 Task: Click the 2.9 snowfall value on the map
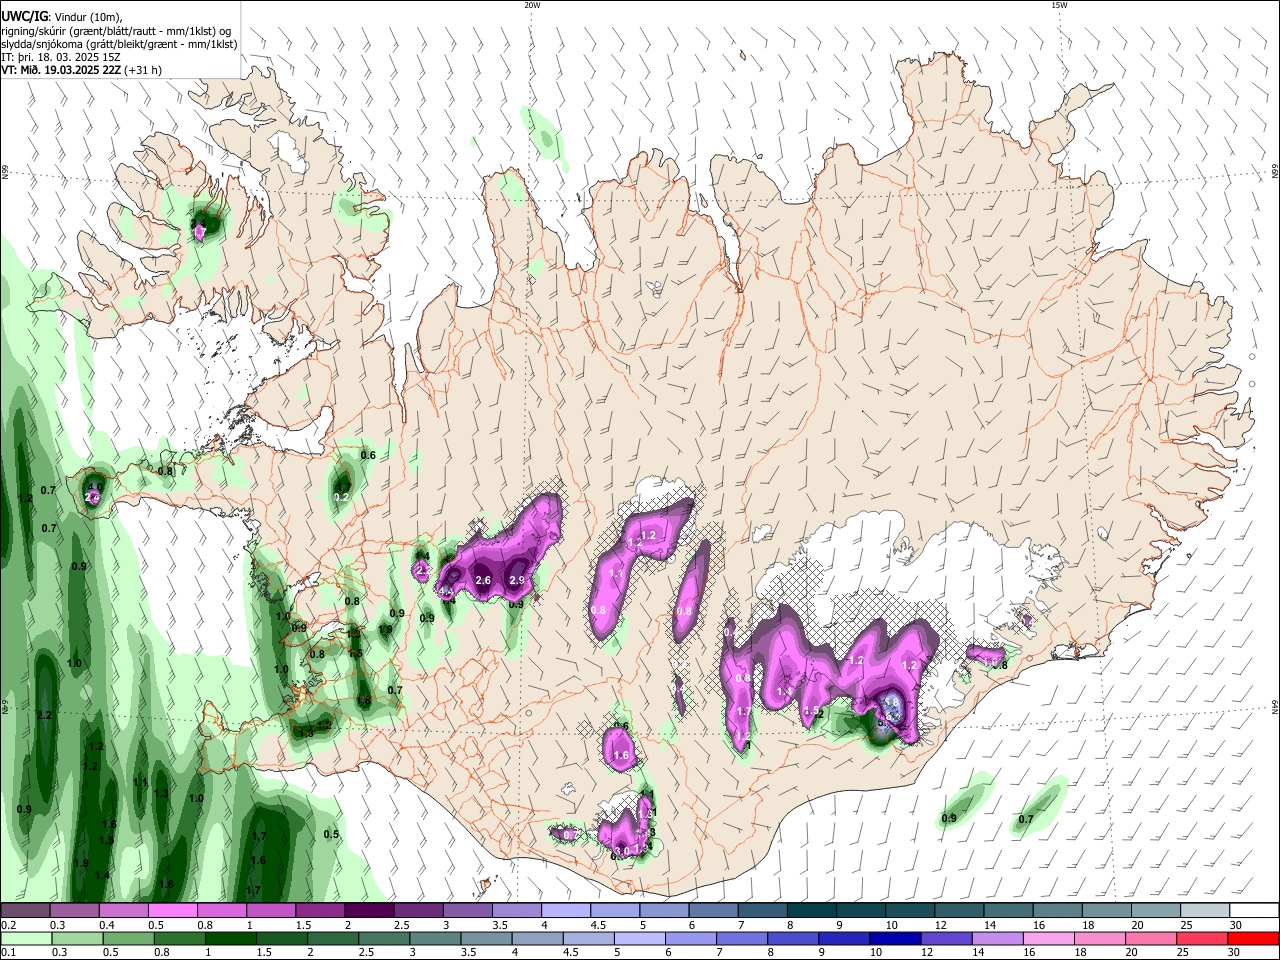pos(517,580)
